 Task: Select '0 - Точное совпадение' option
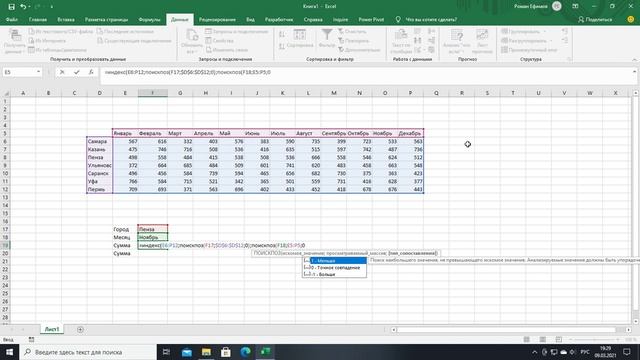pyautogui.click(x=334, y=268)
